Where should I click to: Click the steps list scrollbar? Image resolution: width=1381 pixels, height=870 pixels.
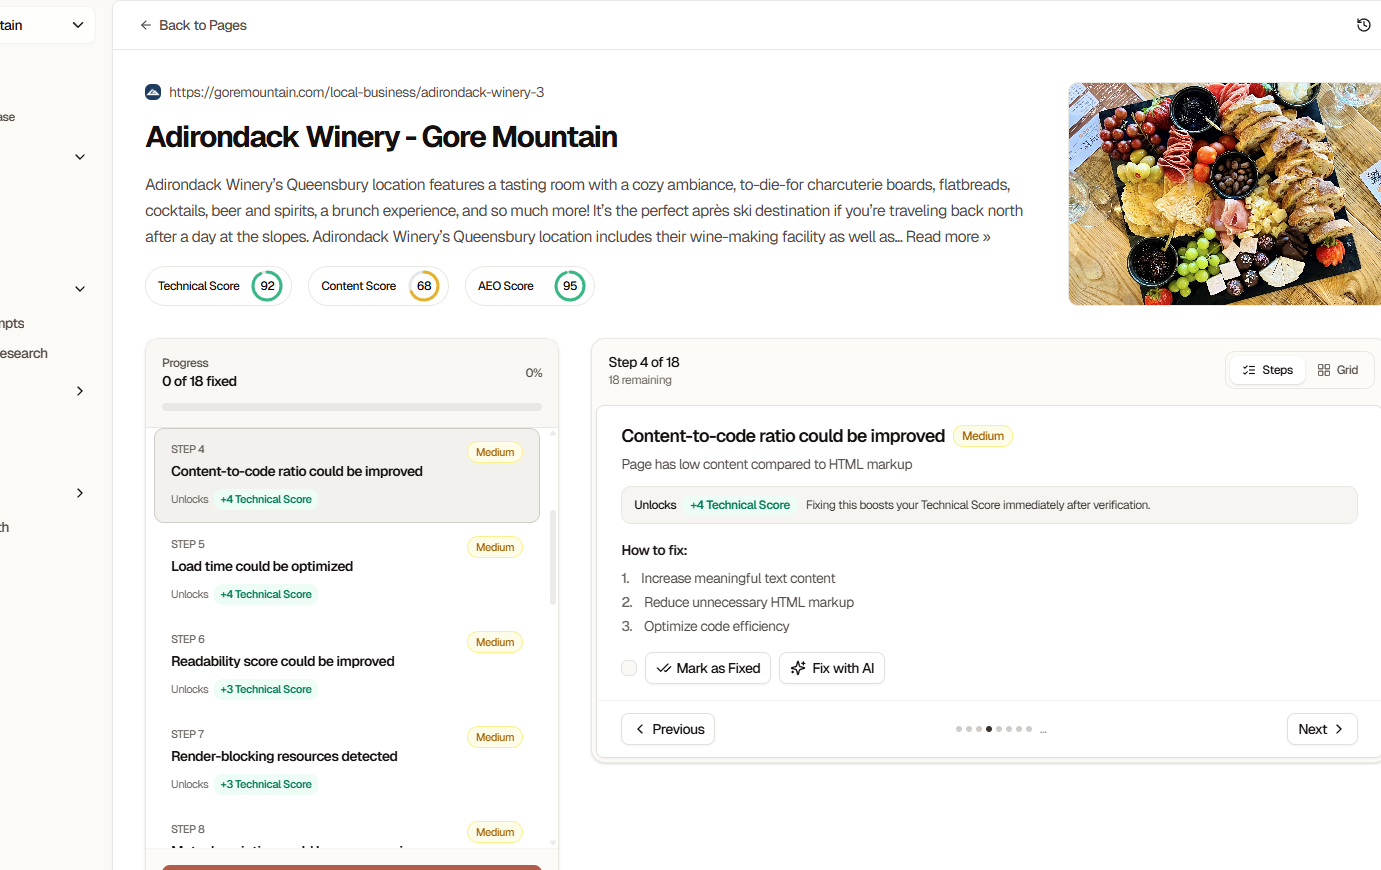tap(553, 557)
